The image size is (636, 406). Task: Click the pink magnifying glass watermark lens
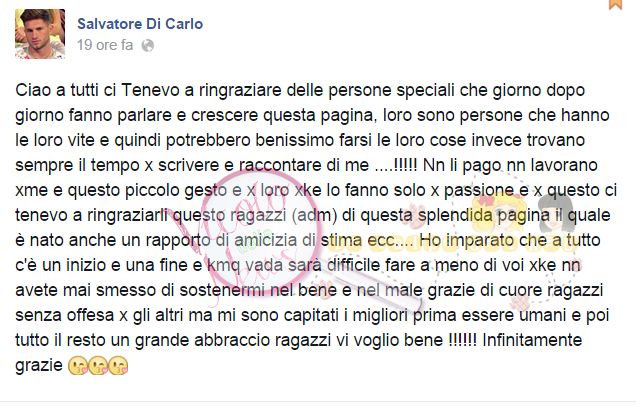click(x=258, y=228)
